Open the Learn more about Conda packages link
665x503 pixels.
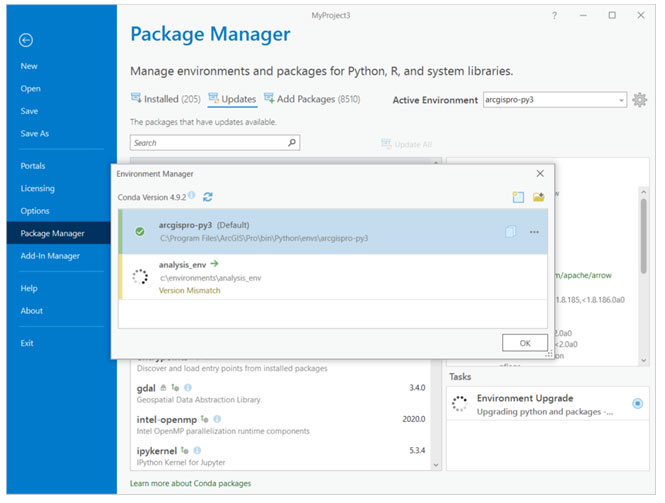[x=190, y=483]
